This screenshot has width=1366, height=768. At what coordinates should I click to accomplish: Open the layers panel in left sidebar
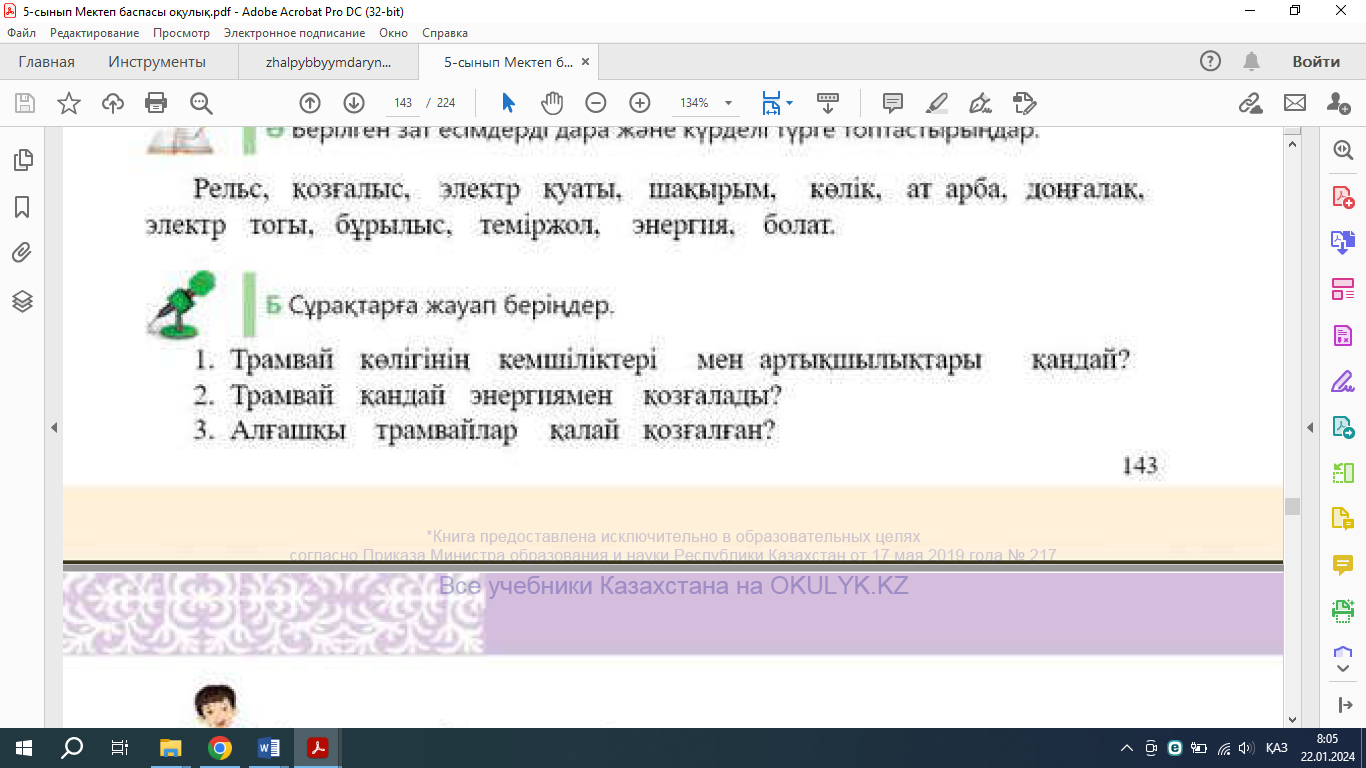(22, 301)
